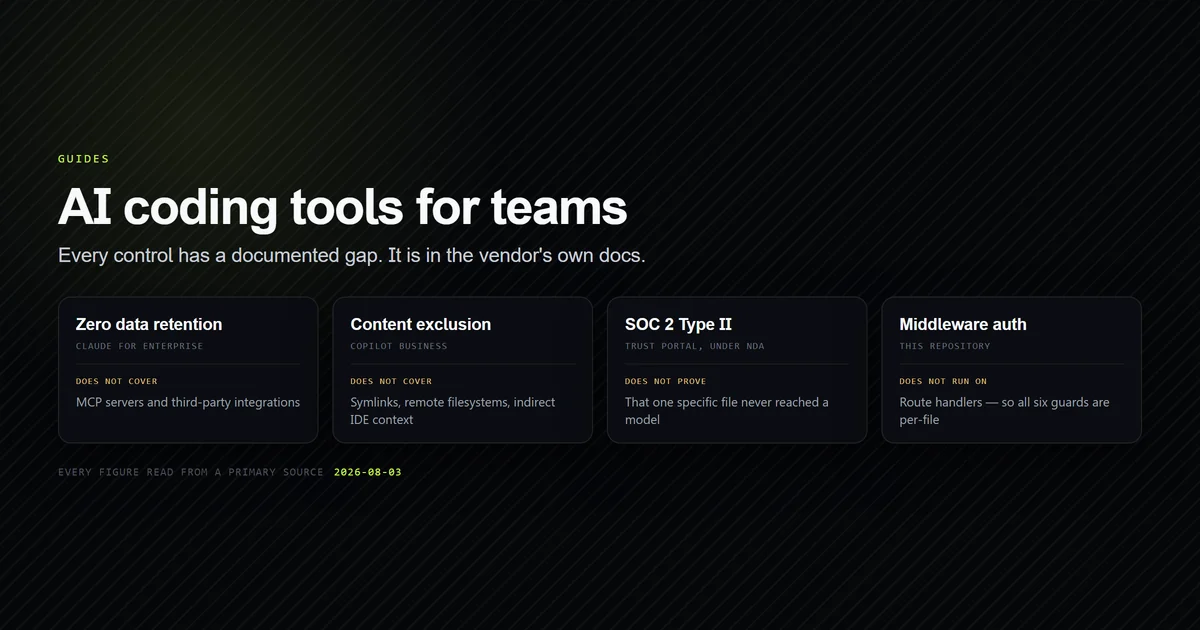Open the SOC 2 Type II card title
The width and height of the screenshot is (1200, 630).
[679, 324]
